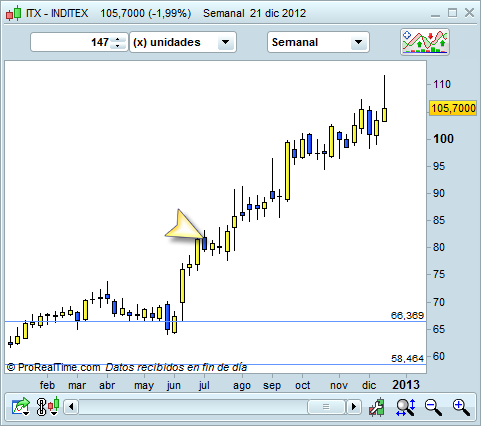481x426 pixels.
Task: Select the 58,464 horizontal line label
Action: pyautogui.click(x=407, y=359)
